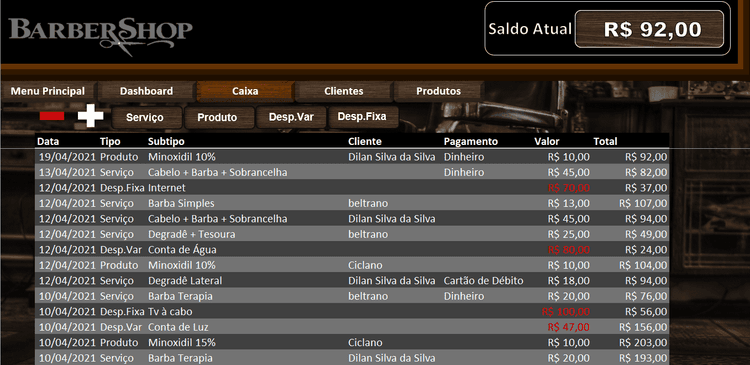
Task: Click the R$ 49,00 total cell
Action: (x=646, y=234)
